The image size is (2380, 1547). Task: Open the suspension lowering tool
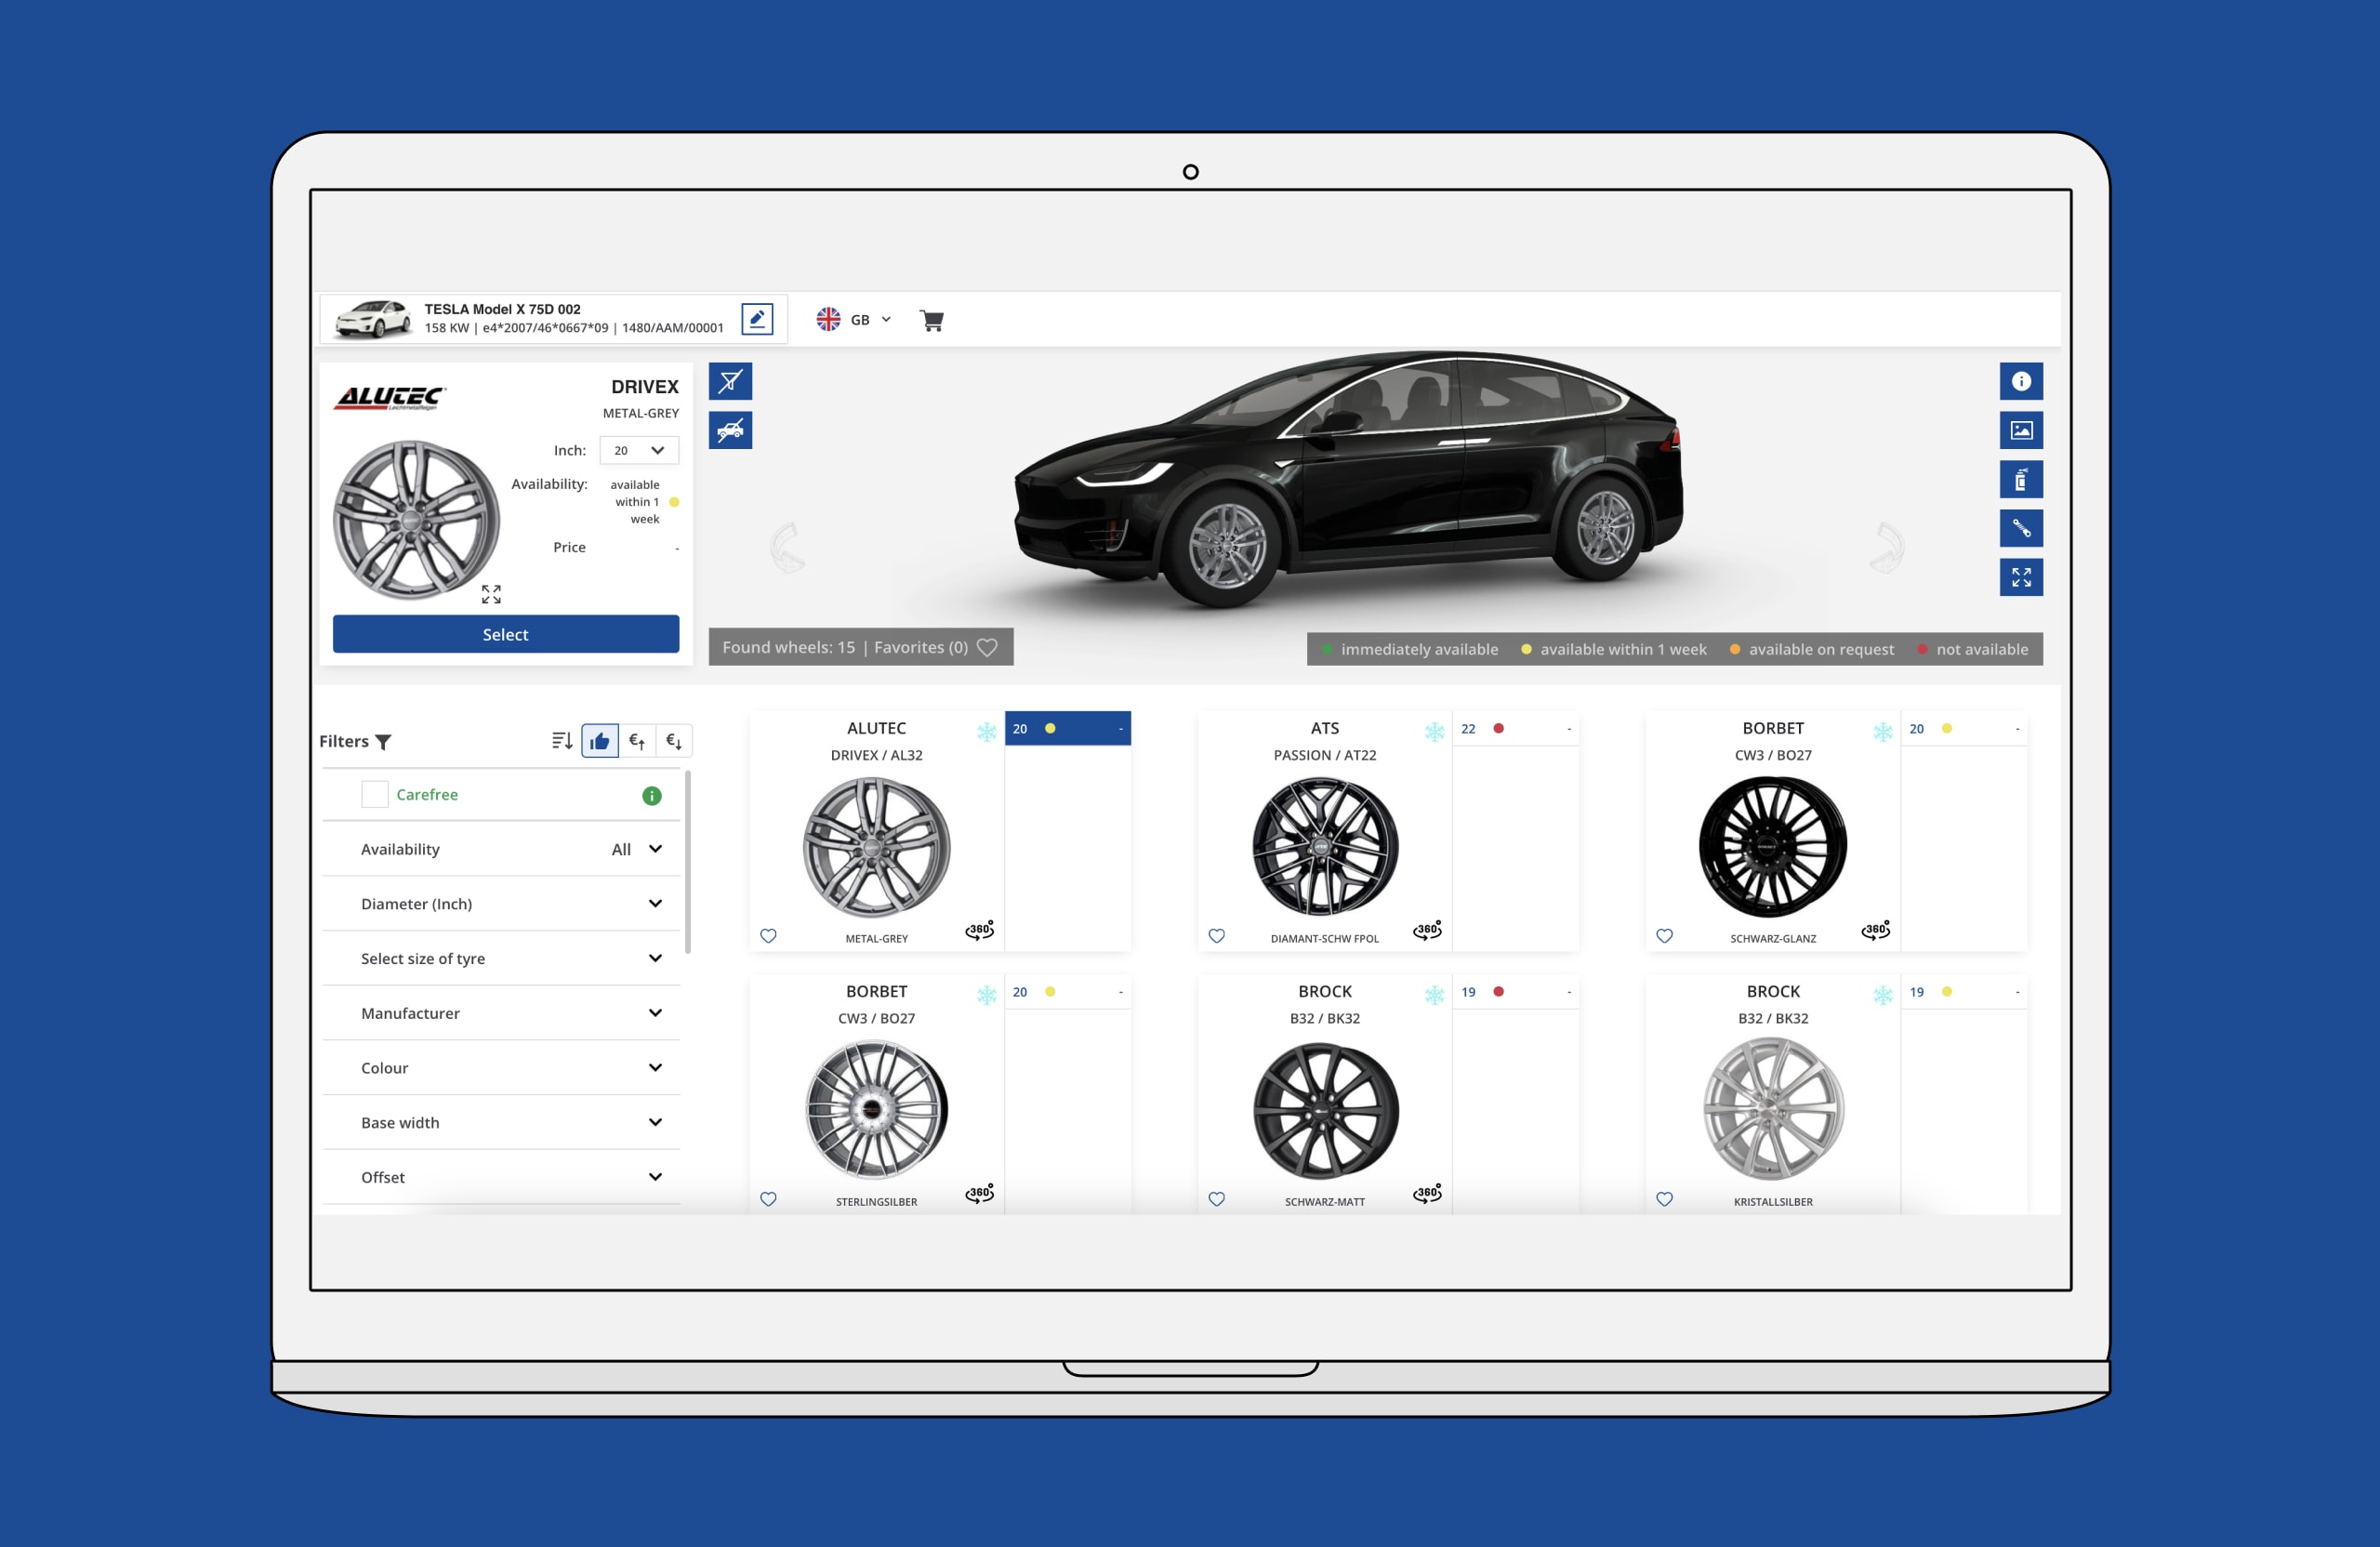tap(2021, 528)
